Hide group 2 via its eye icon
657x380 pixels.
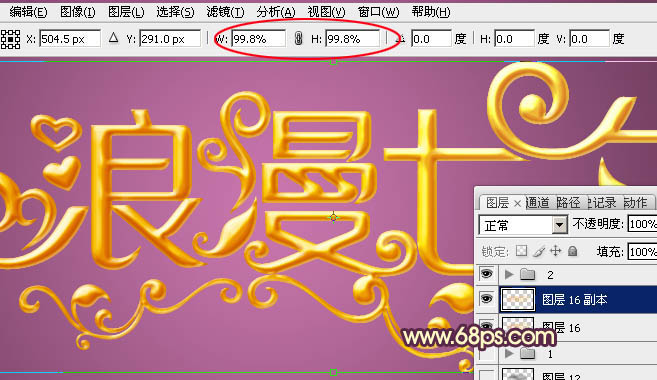(486, 274)
